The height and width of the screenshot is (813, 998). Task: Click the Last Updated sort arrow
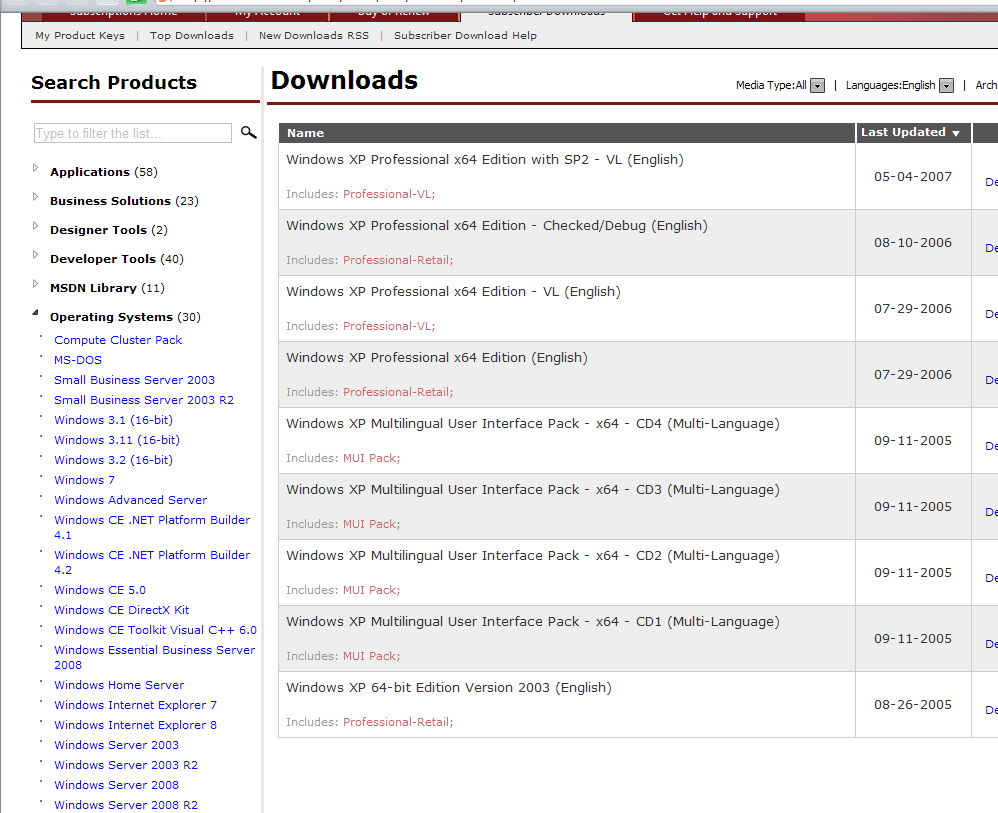[956, 133]
